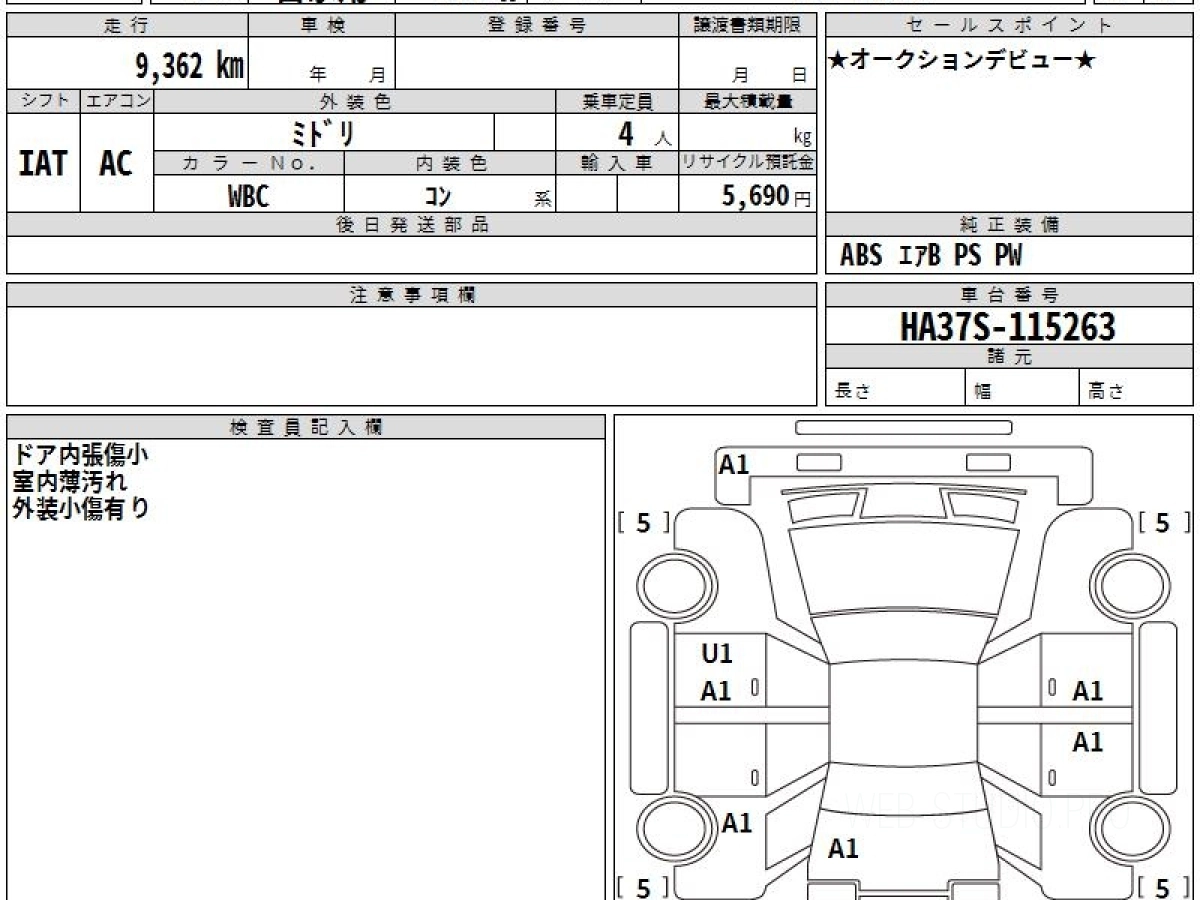Select the A1 mark on the front bumper
The image size is (1200, 900).
pyautogui.click(x=734, y=464)
